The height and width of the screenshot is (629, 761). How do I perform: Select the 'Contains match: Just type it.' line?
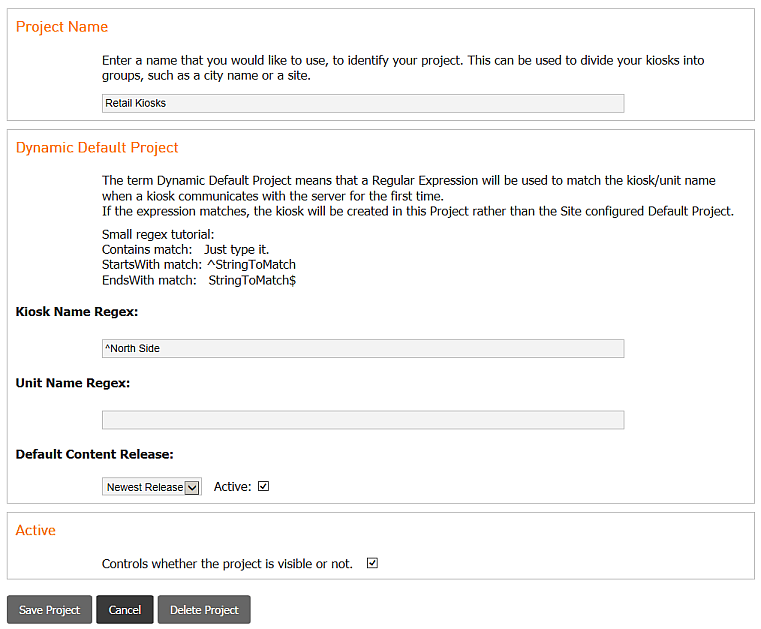tap(185, 249)
